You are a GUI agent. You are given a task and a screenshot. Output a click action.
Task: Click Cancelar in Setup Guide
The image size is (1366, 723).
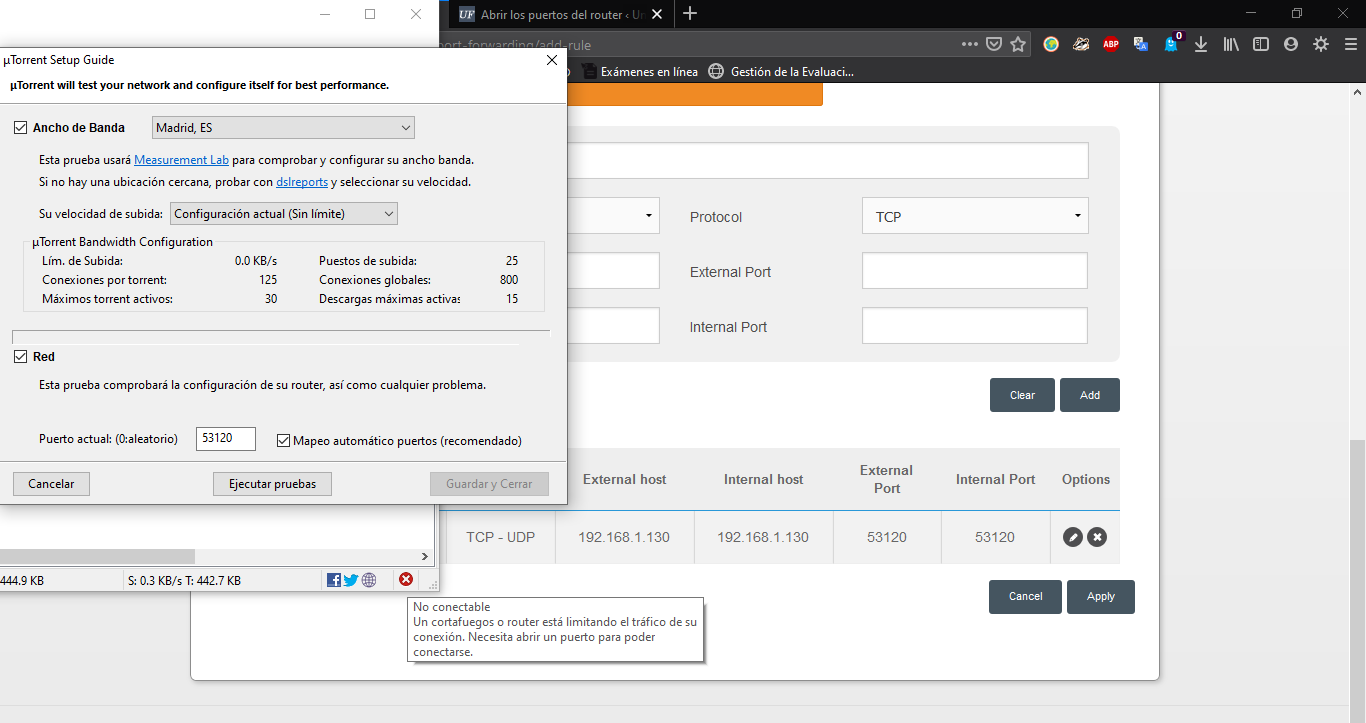pos(51,484)
